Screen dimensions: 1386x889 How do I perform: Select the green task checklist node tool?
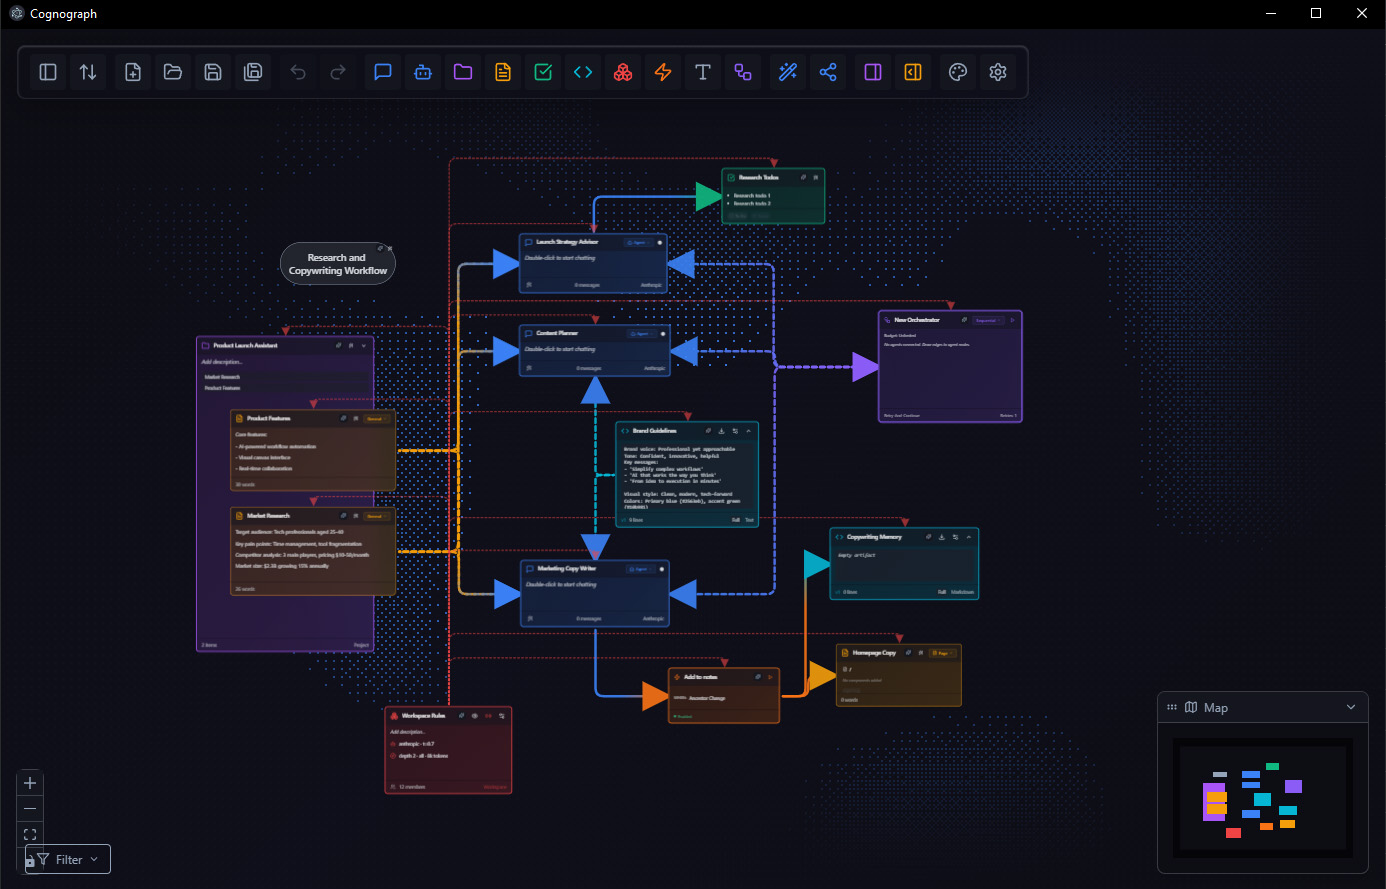pos(542,71)
